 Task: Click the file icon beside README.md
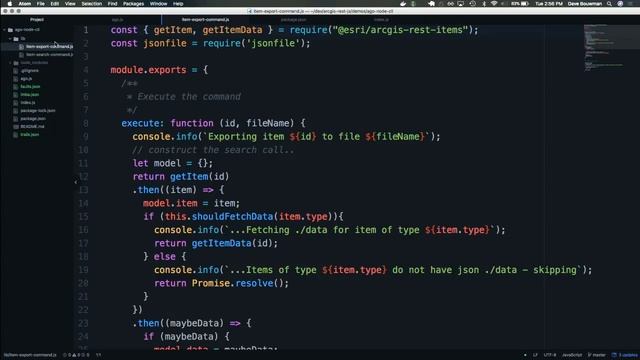[16, 127]
